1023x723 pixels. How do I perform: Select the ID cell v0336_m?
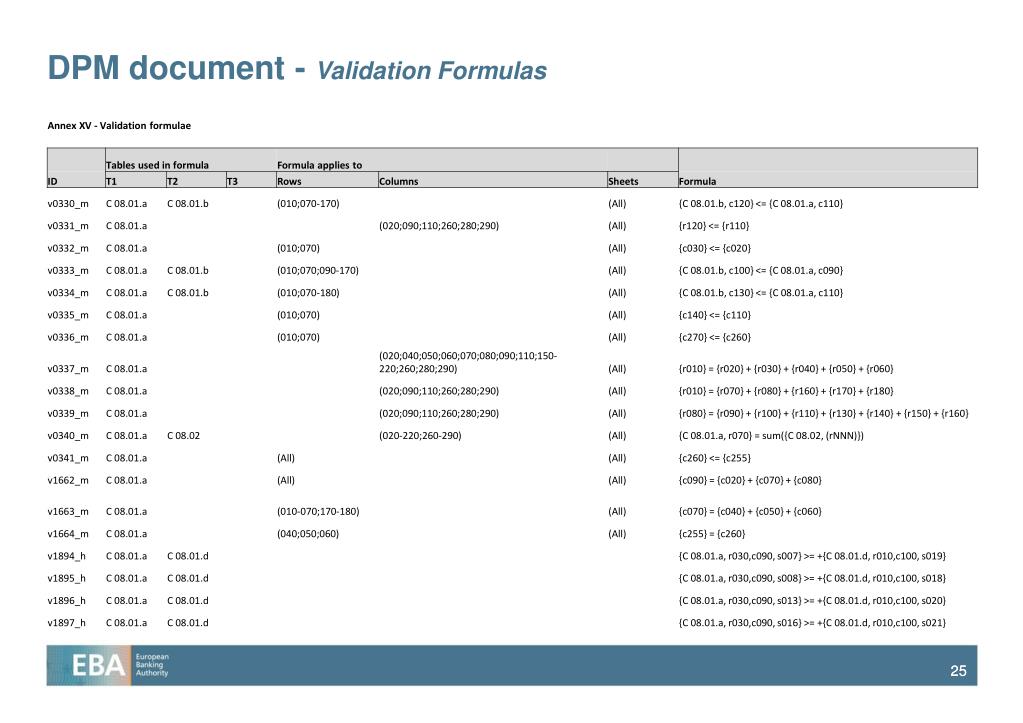pos(68,337)
